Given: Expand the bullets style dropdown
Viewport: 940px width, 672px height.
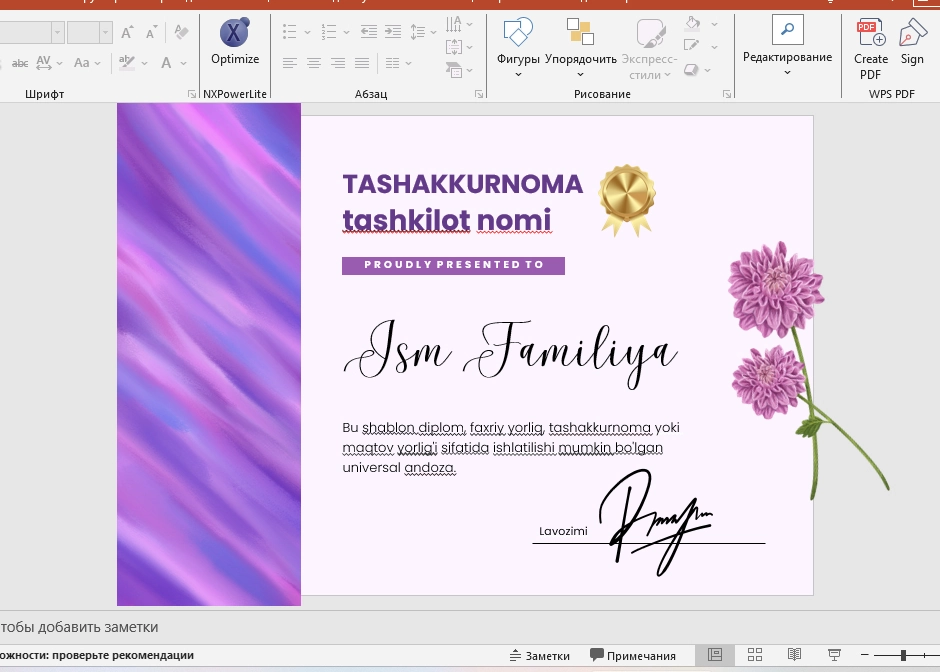Looking at the screenshot, I should [307, 32].
